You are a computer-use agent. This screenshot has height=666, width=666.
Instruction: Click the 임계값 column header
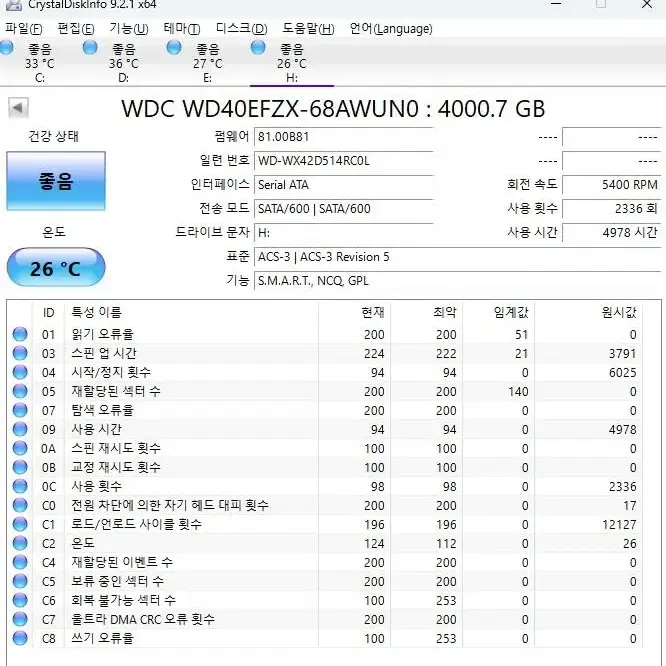pos(498,313)
